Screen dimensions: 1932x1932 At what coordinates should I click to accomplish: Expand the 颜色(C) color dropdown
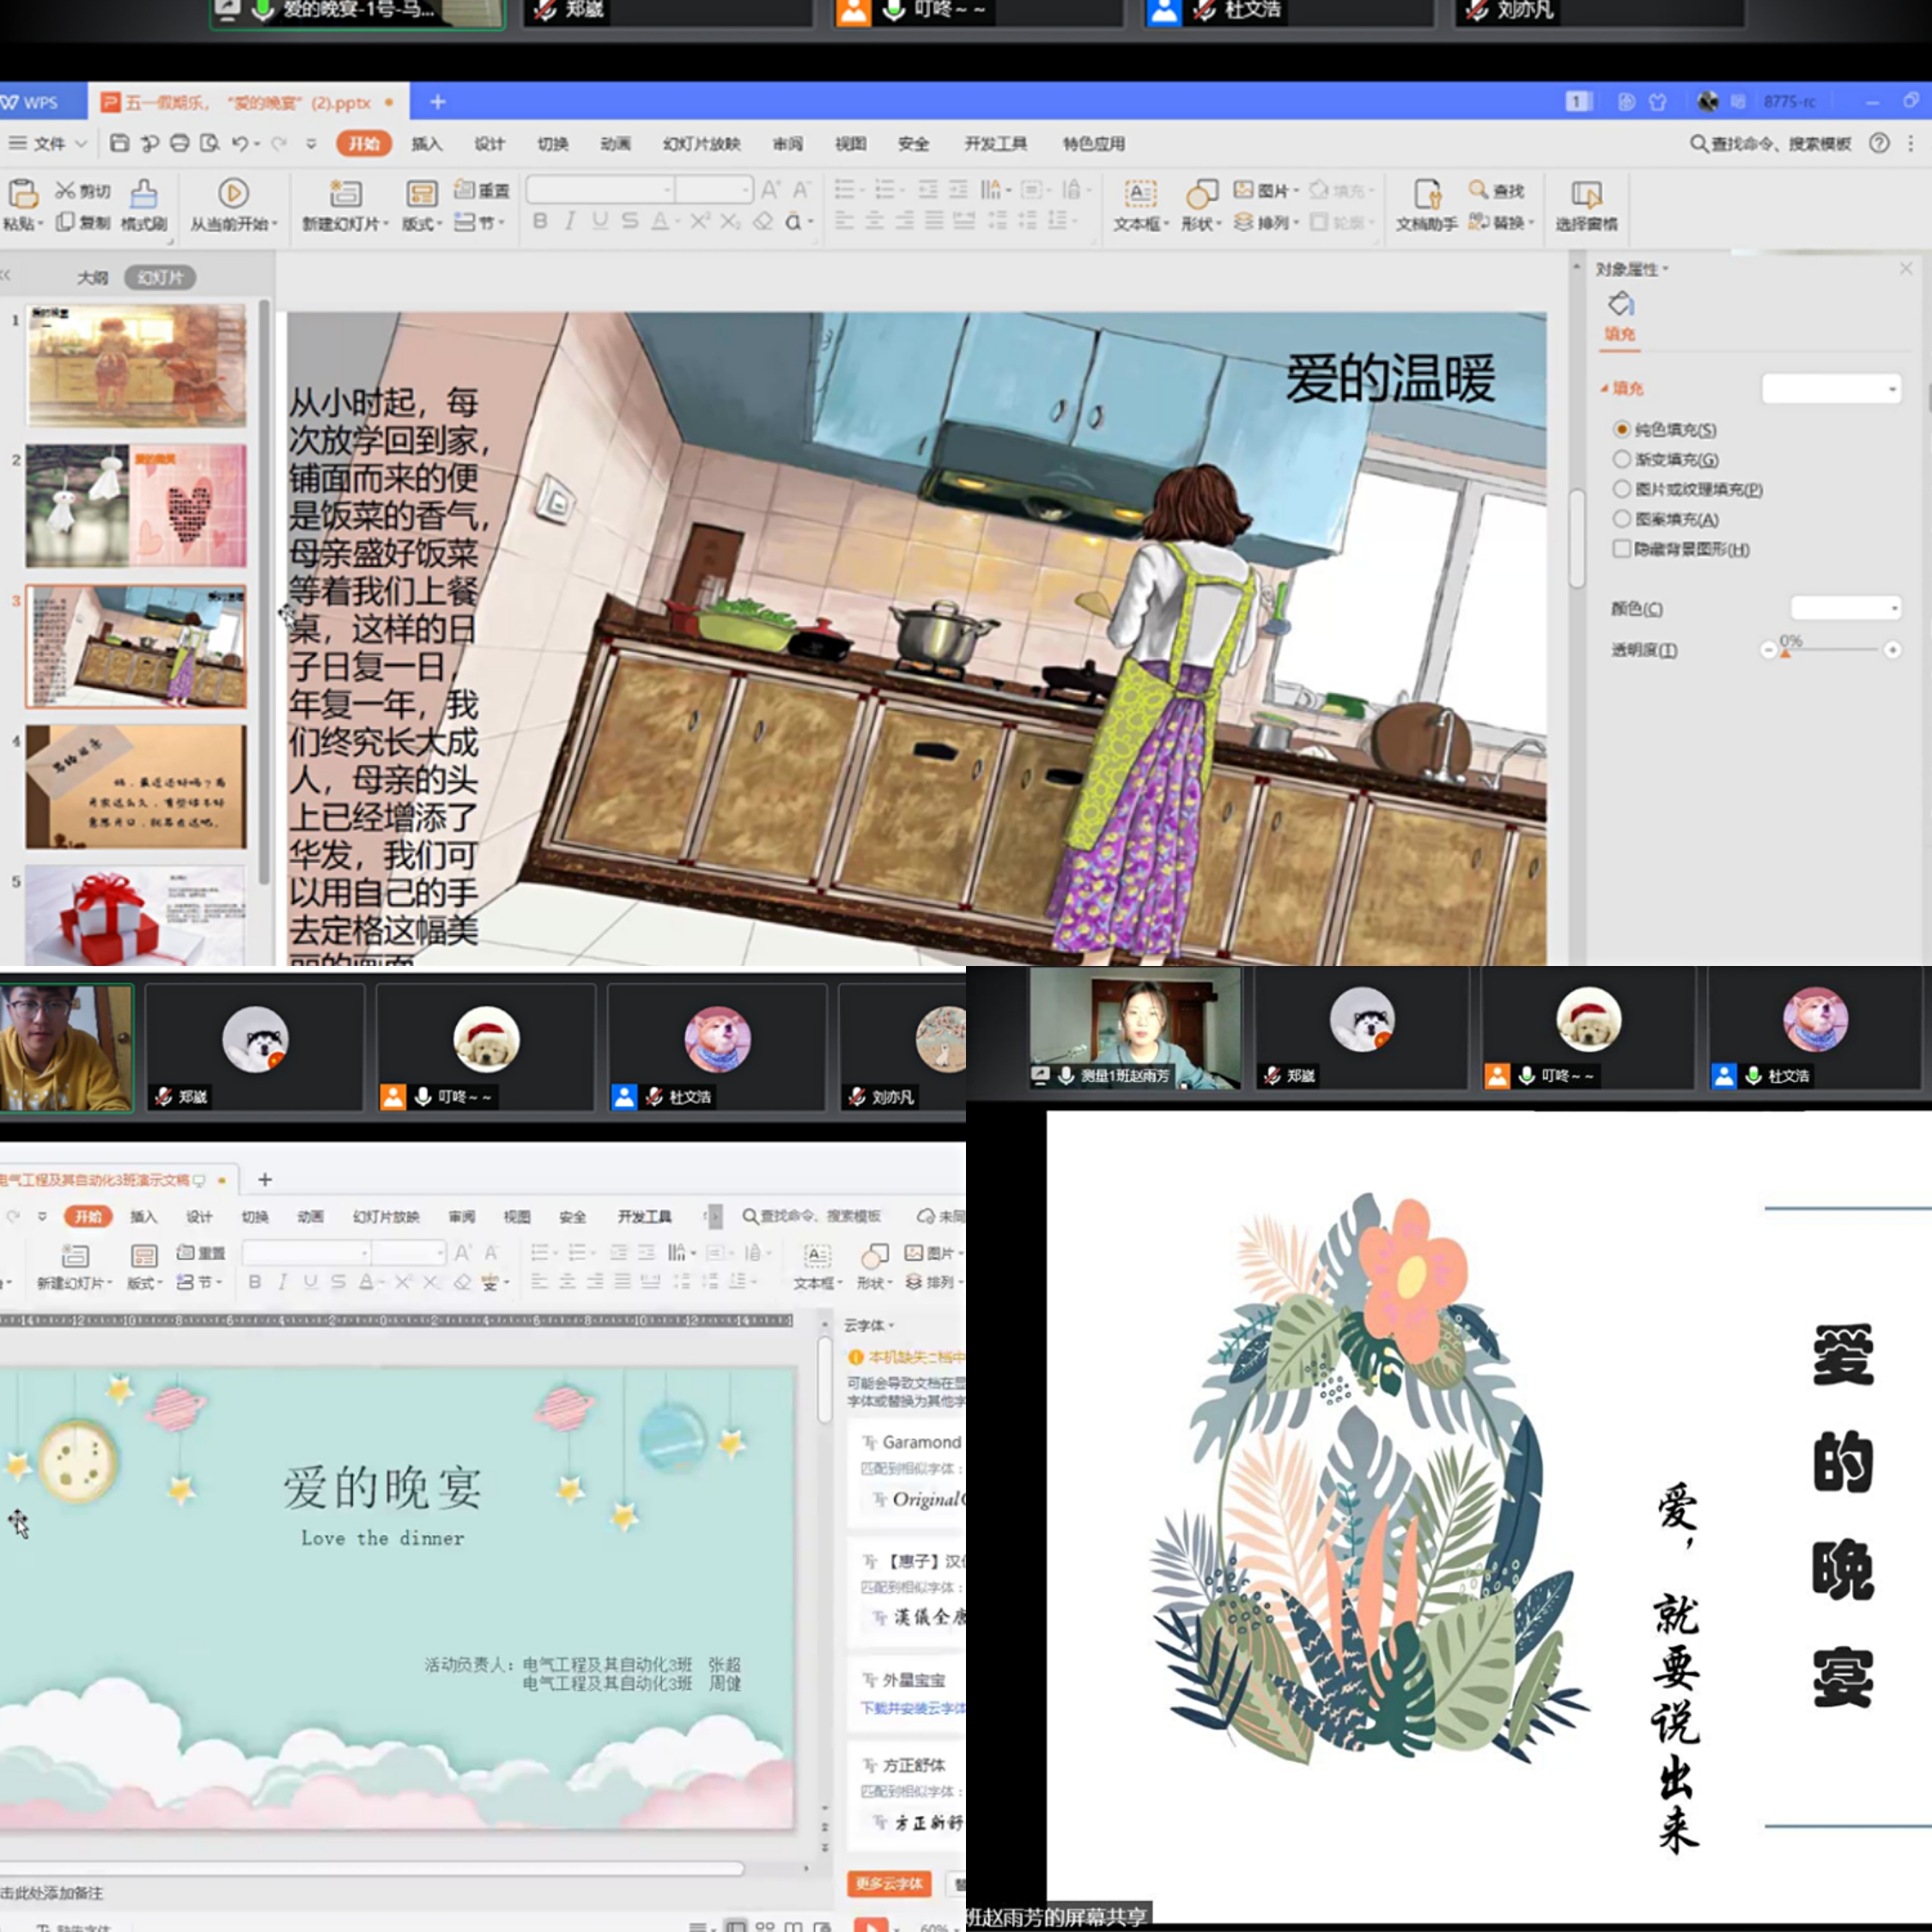coord(1845,608)
